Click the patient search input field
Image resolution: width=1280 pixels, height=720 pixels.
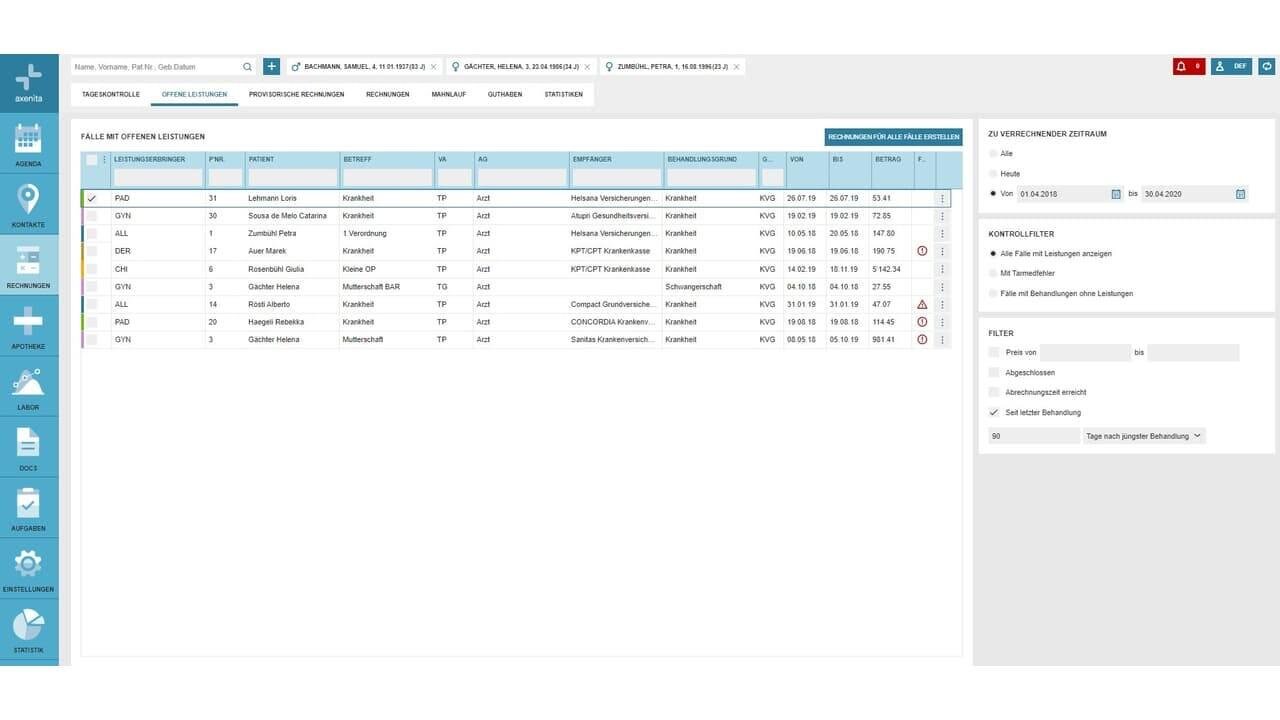click(157, 67)
